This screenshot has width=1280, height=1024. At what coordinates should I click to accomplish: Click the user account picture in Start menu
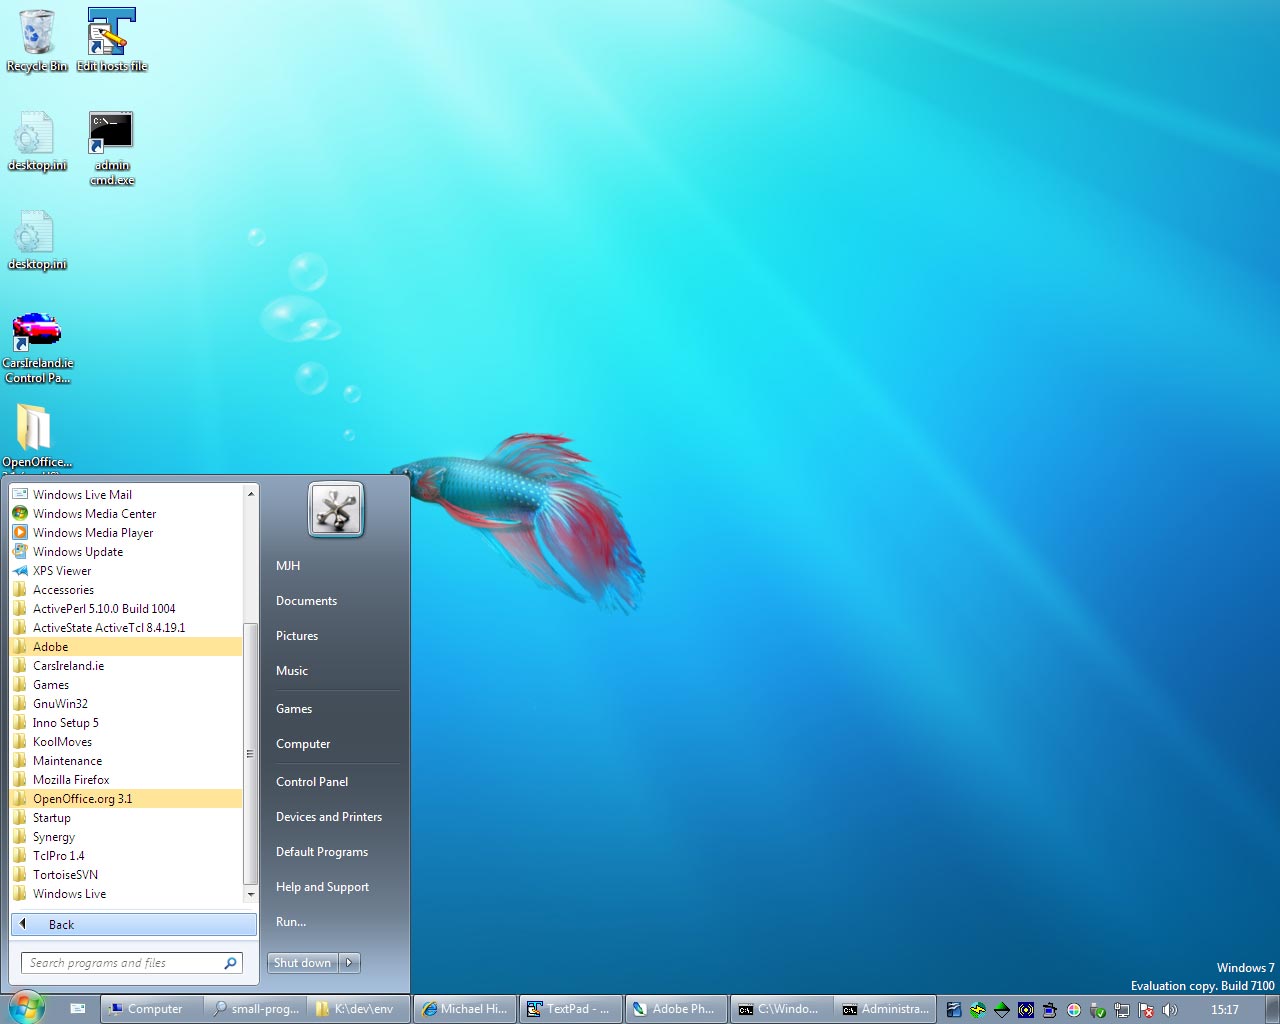[336, 510]
